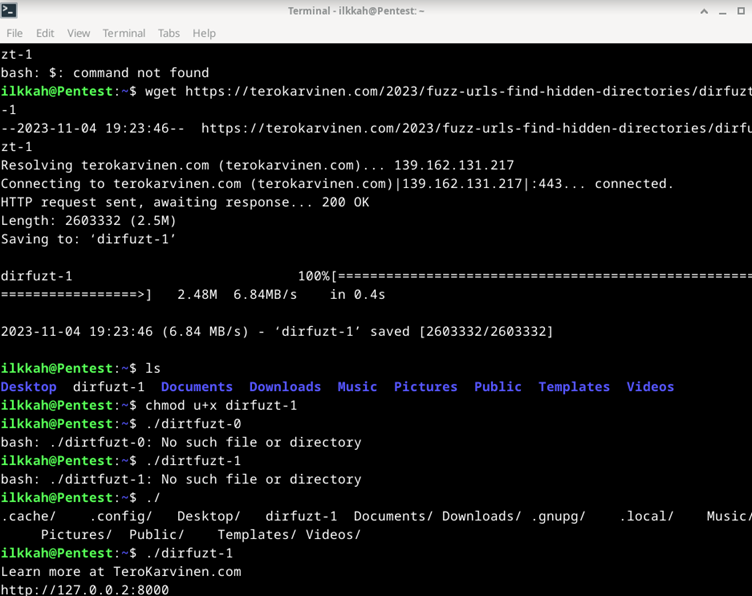
Task: Open the Help menu
Action: pyautogui.click(x=204, y=33)
